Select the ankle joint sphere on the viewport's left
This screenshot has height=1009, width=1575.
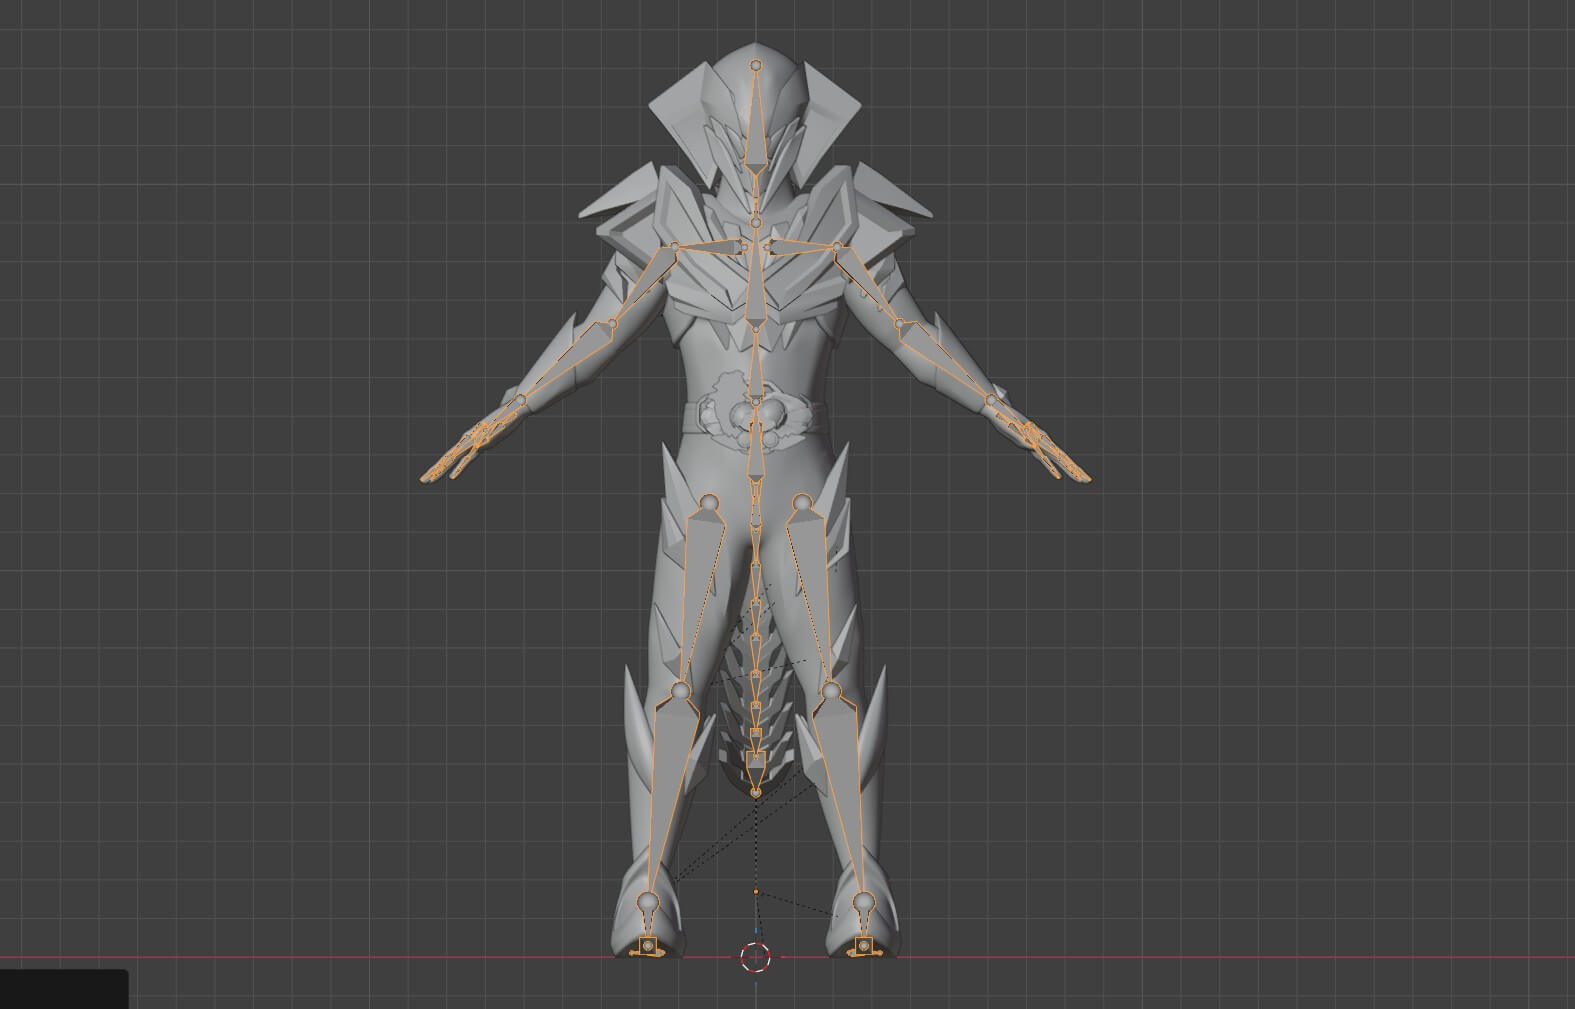click(x=646, y=903)
